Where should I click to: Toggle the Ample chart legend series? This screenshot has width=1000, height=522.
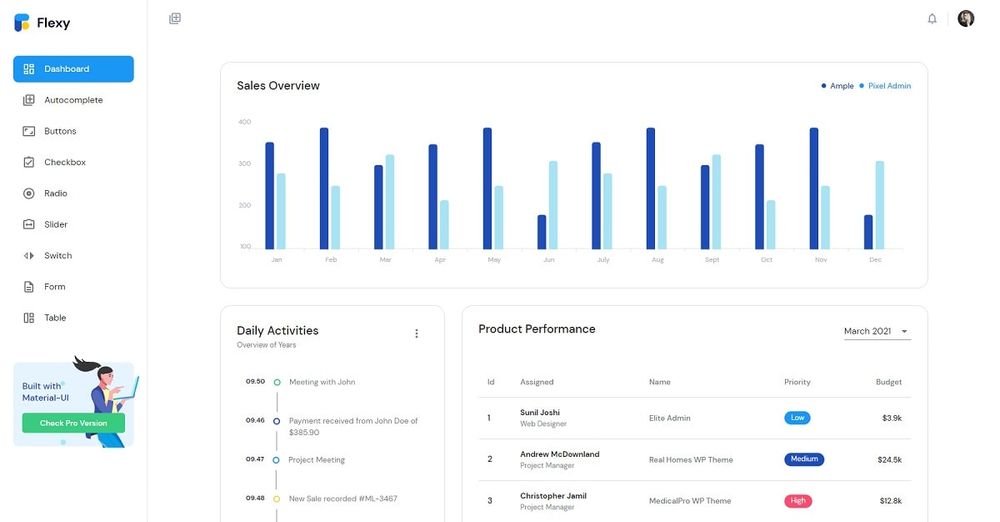(x=838, y=86)
